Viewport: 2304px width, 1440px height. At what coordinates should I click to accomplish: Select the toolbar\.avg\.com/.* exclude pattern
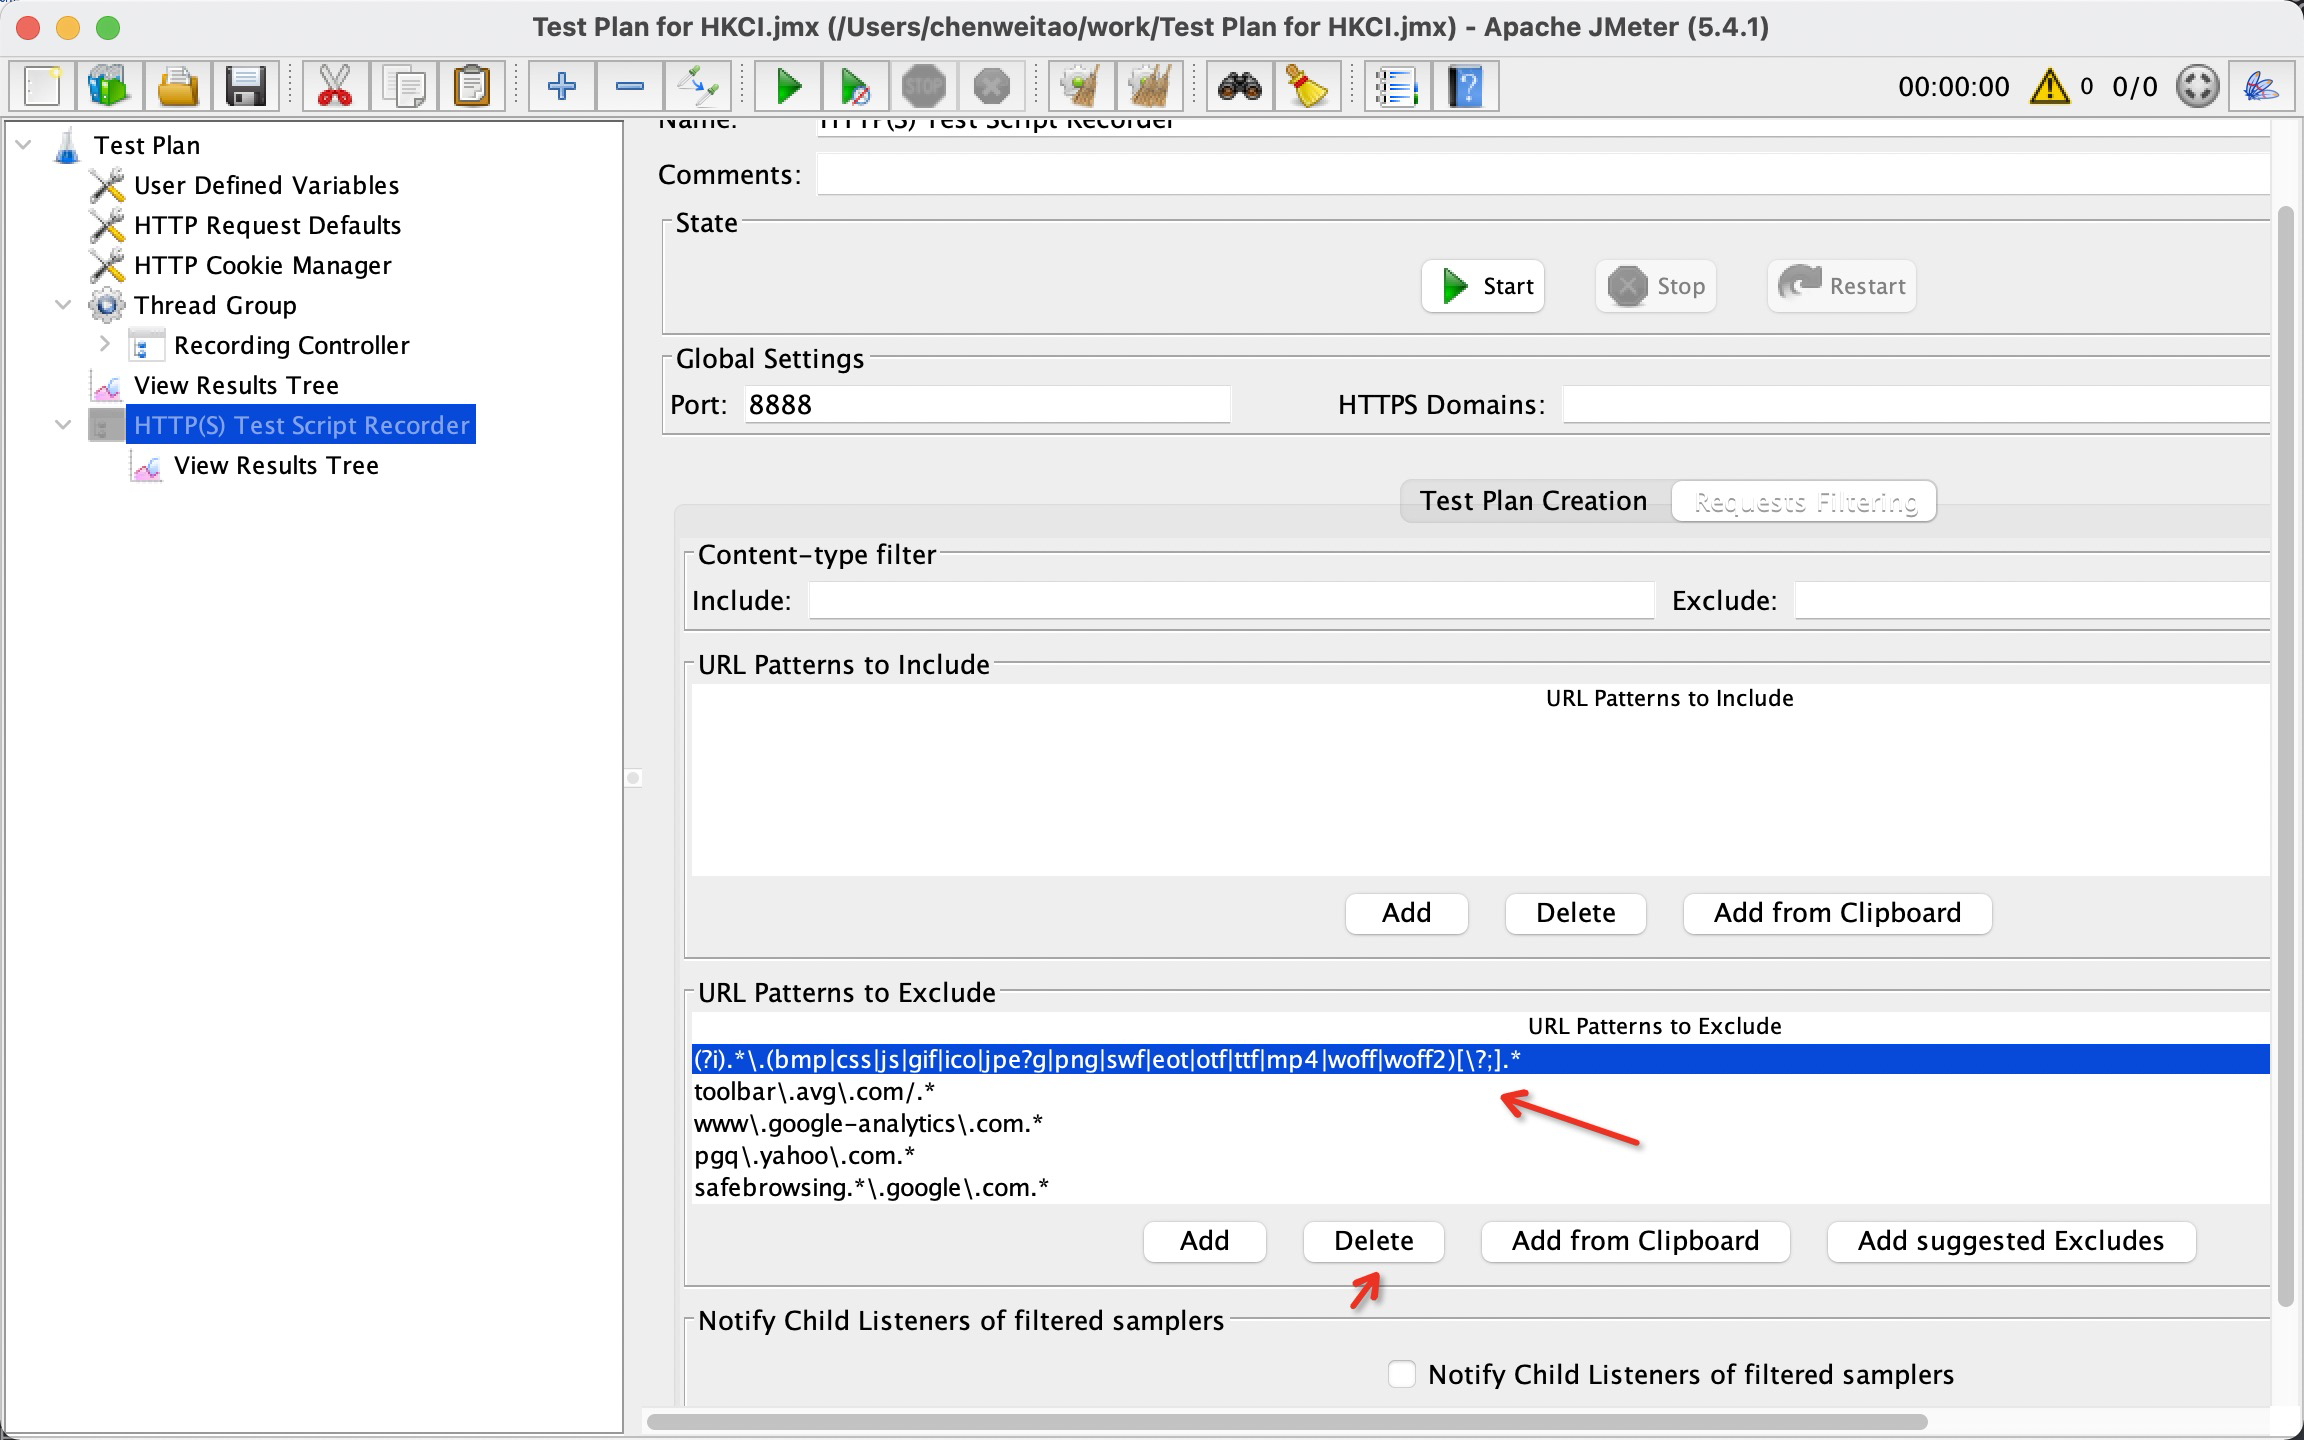click(x=1480, y=1092)
